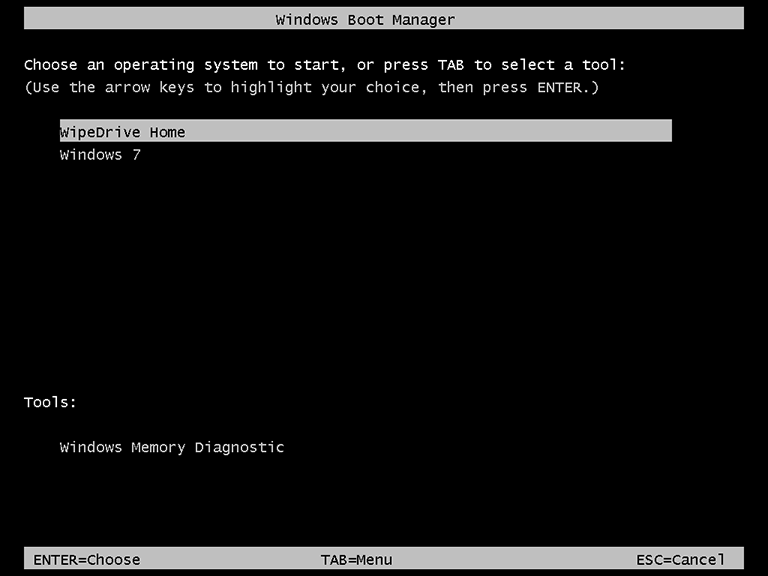This screenshot has width=768, height=576.
Task: Click the word 'Memory' in the tools entry
Action: point(158,448)
